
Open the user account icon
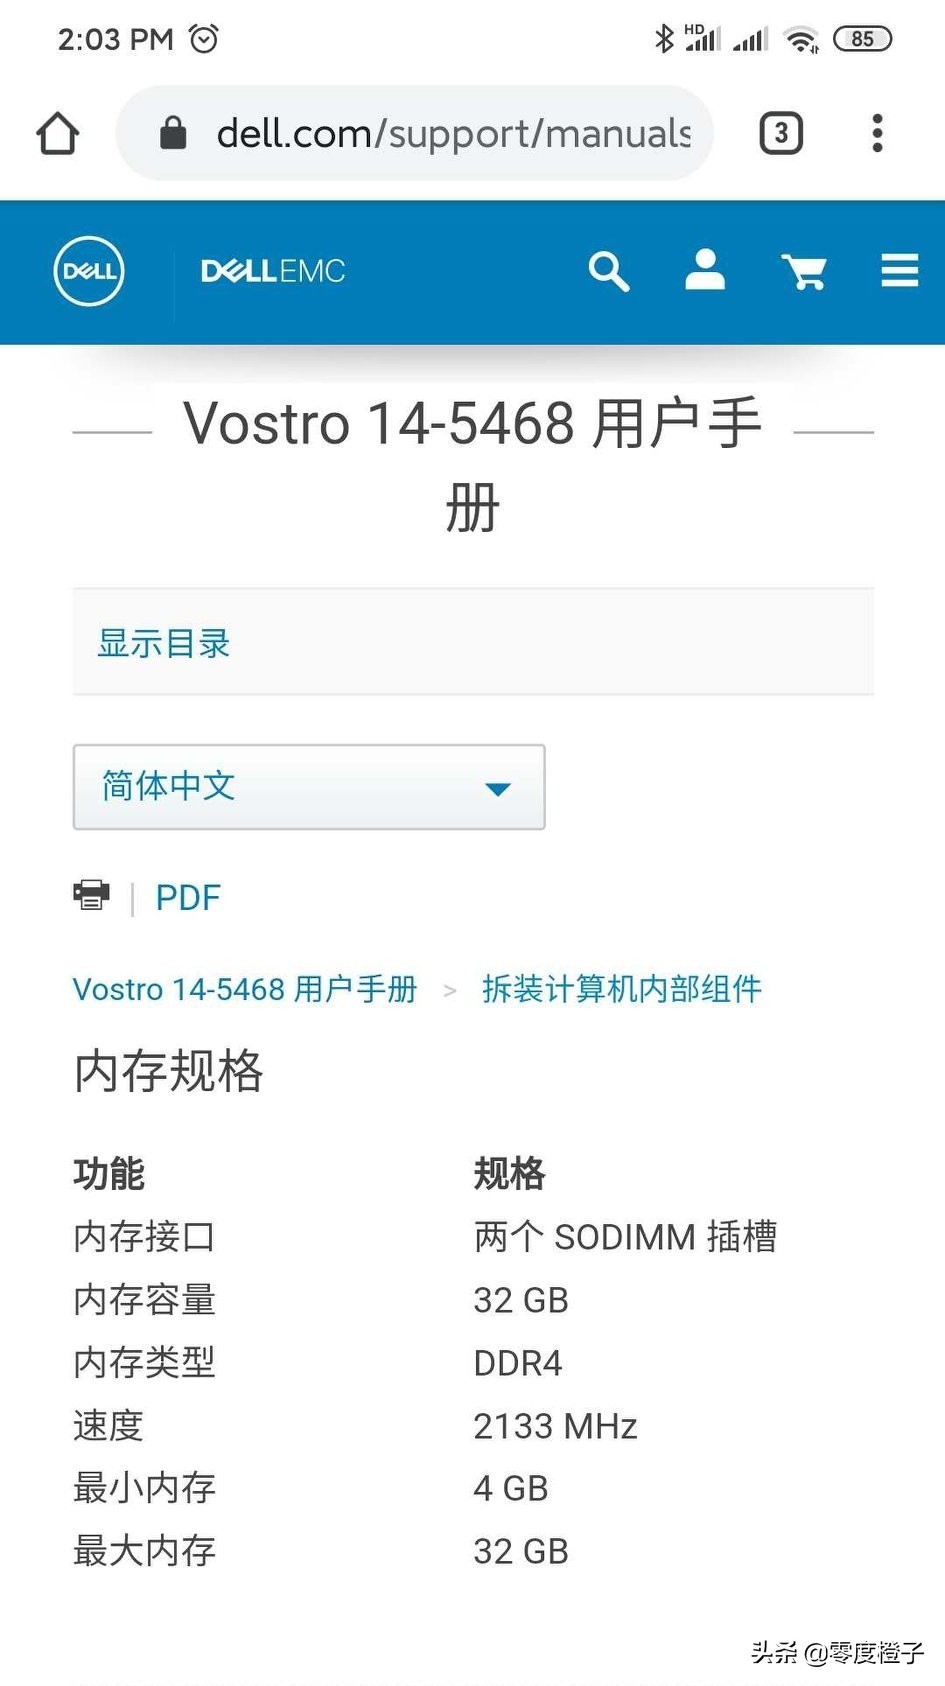(704, 271)
